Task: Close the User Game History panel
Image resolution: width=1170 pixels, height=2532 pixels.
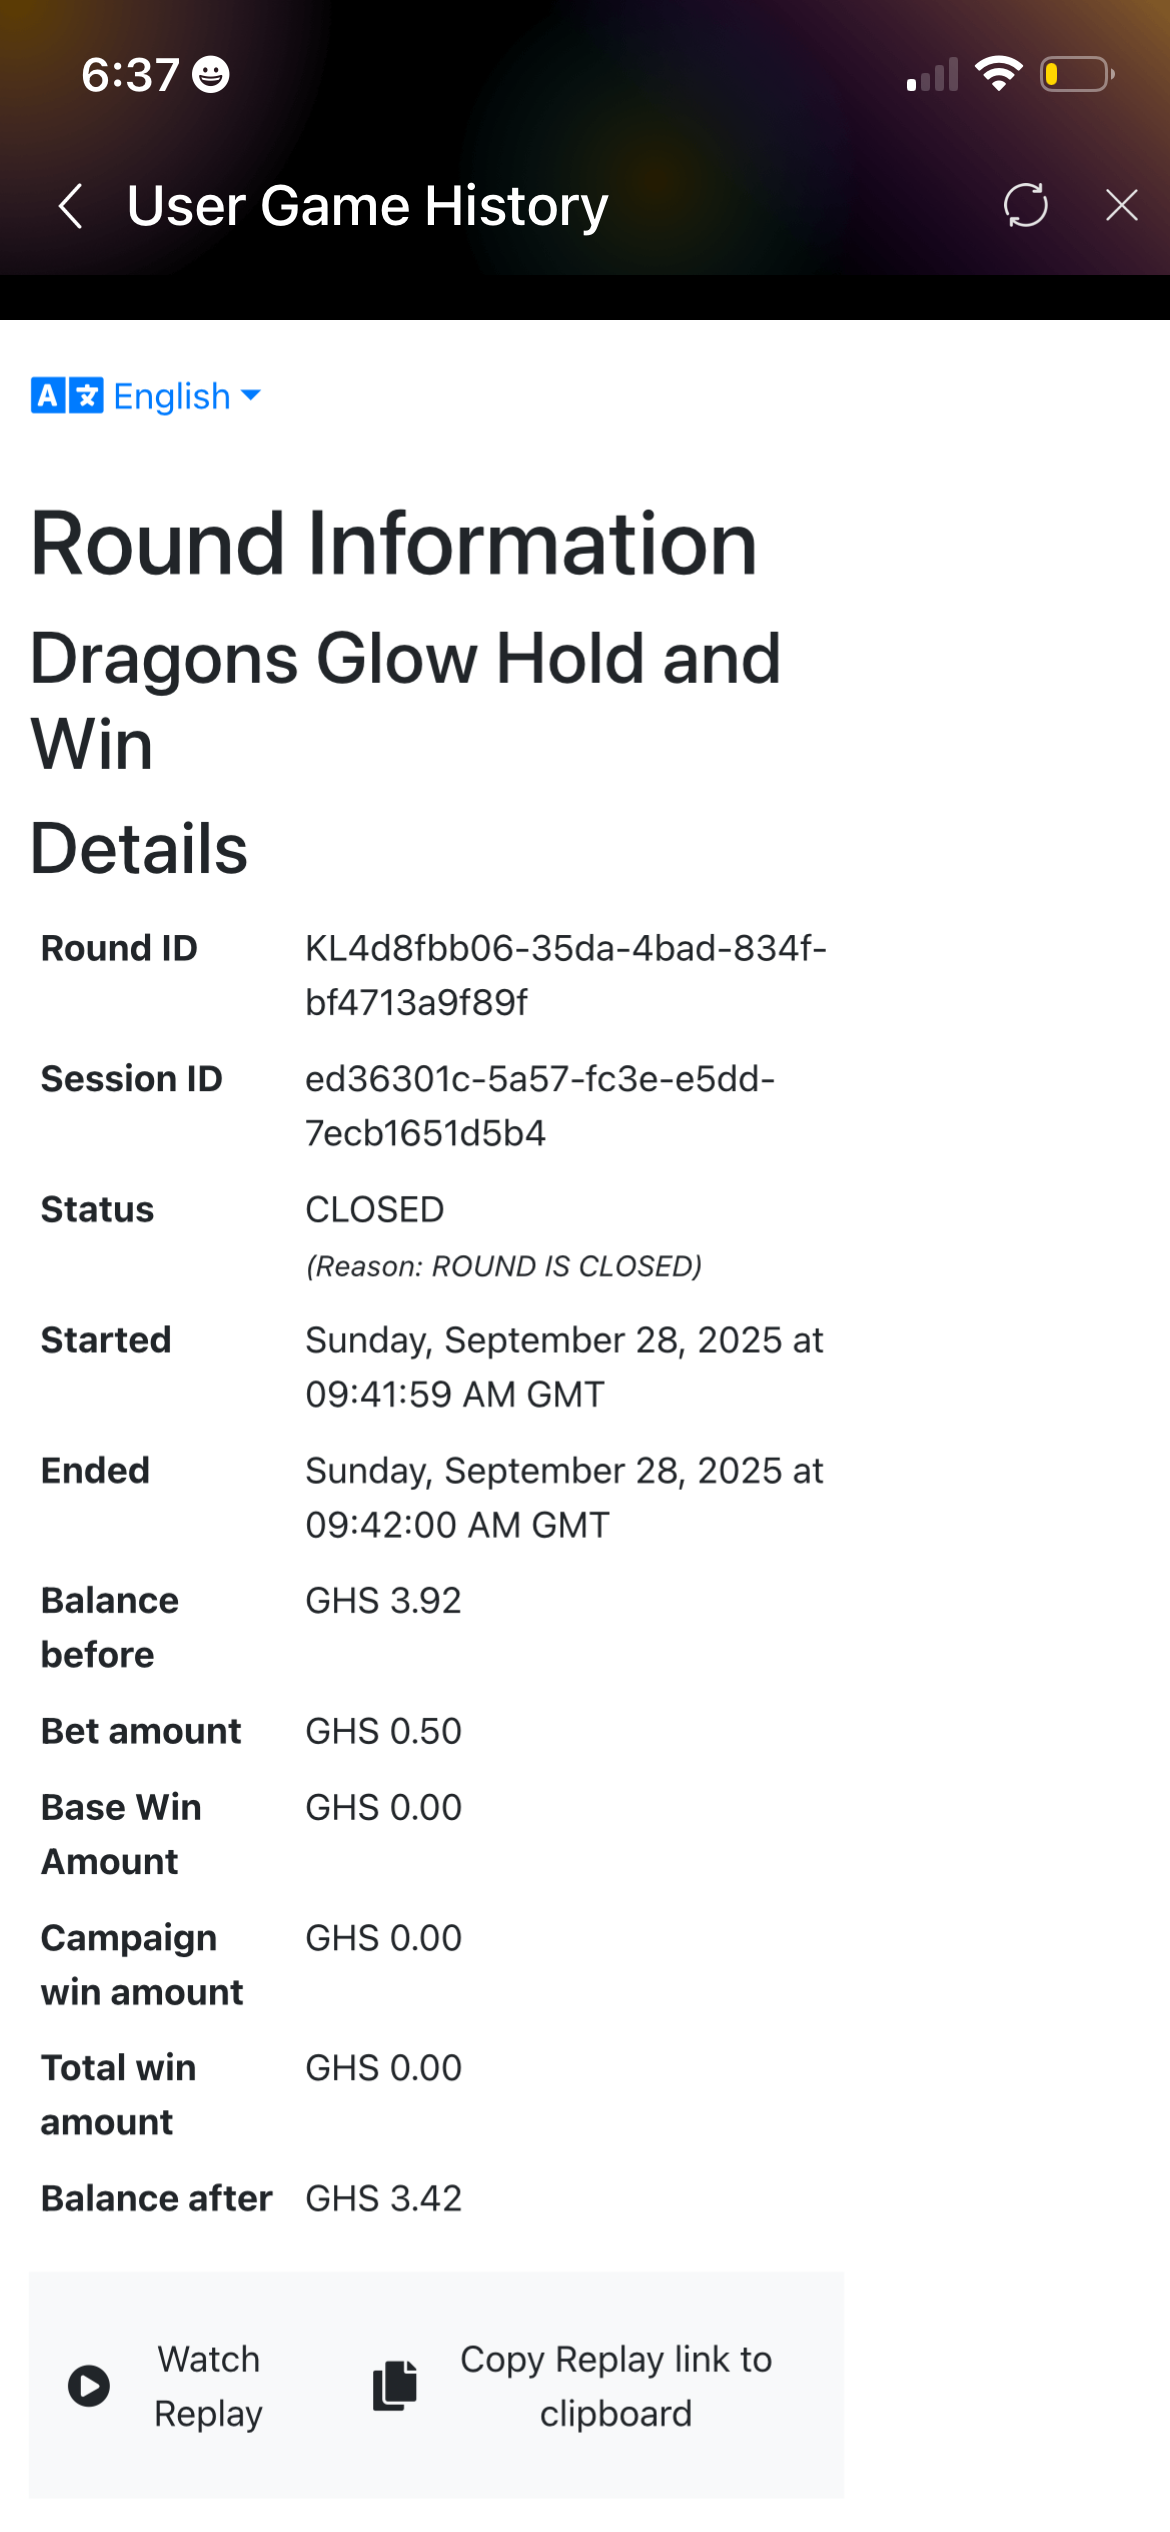Action: point(1121,205)
